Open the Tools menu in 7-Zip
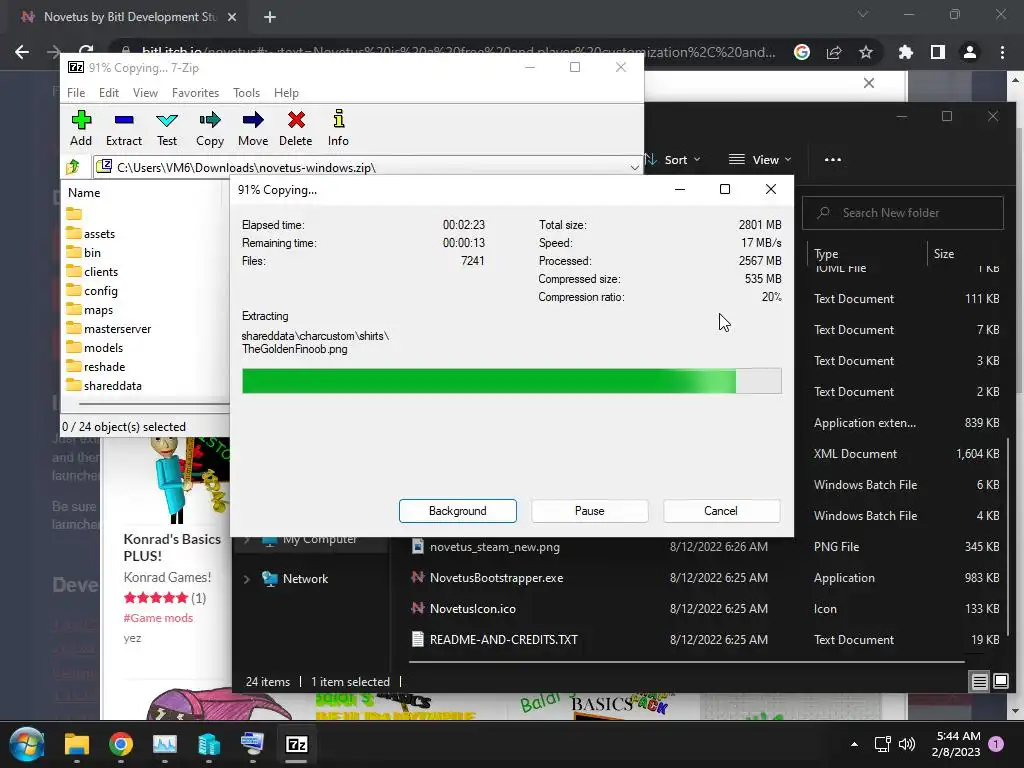The height and width of the screenshot is (768, 1024). [x=246, y=93]
